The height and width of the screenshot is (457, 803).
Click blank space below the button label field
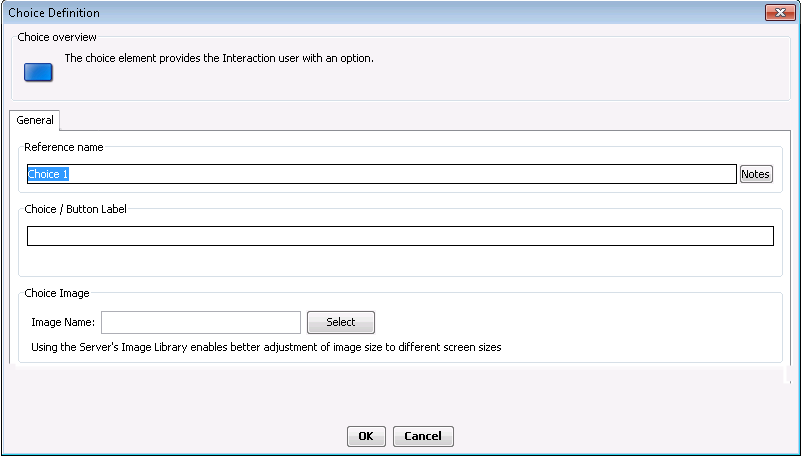pyautogui.click(x=400, y=261)
